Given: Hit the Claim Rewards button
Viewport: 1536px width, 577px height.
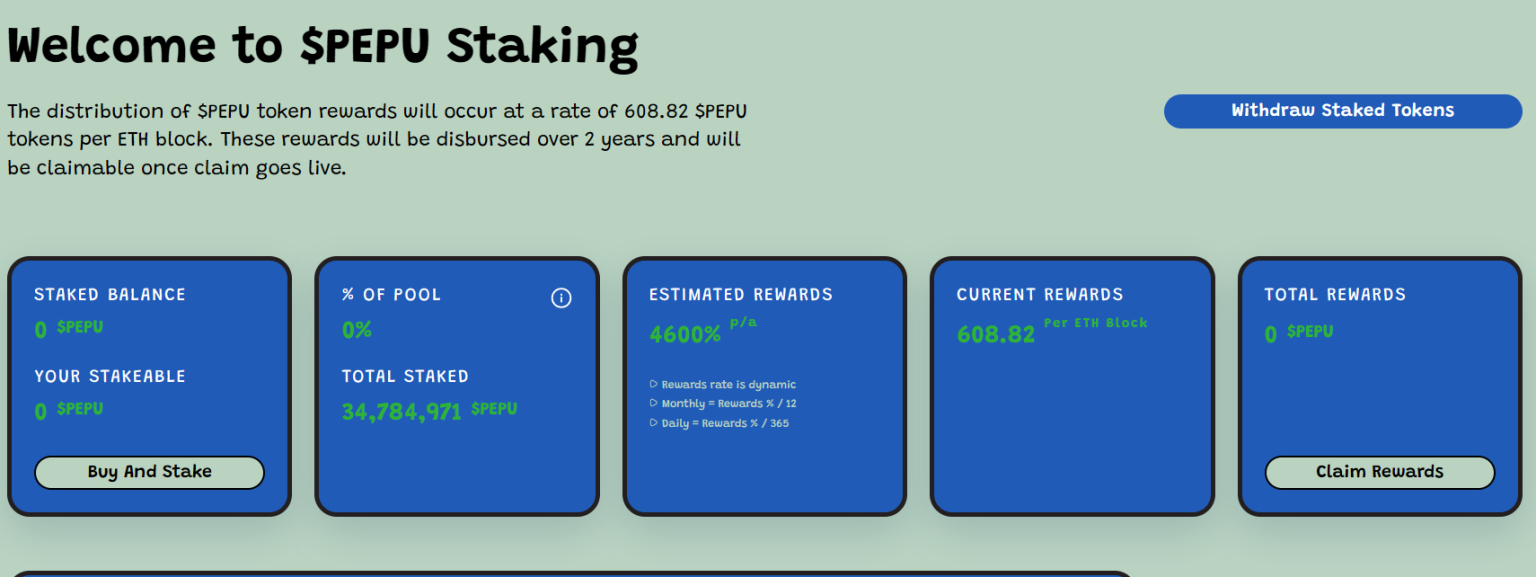Looking at the screenshot, I should [1379, 472].
